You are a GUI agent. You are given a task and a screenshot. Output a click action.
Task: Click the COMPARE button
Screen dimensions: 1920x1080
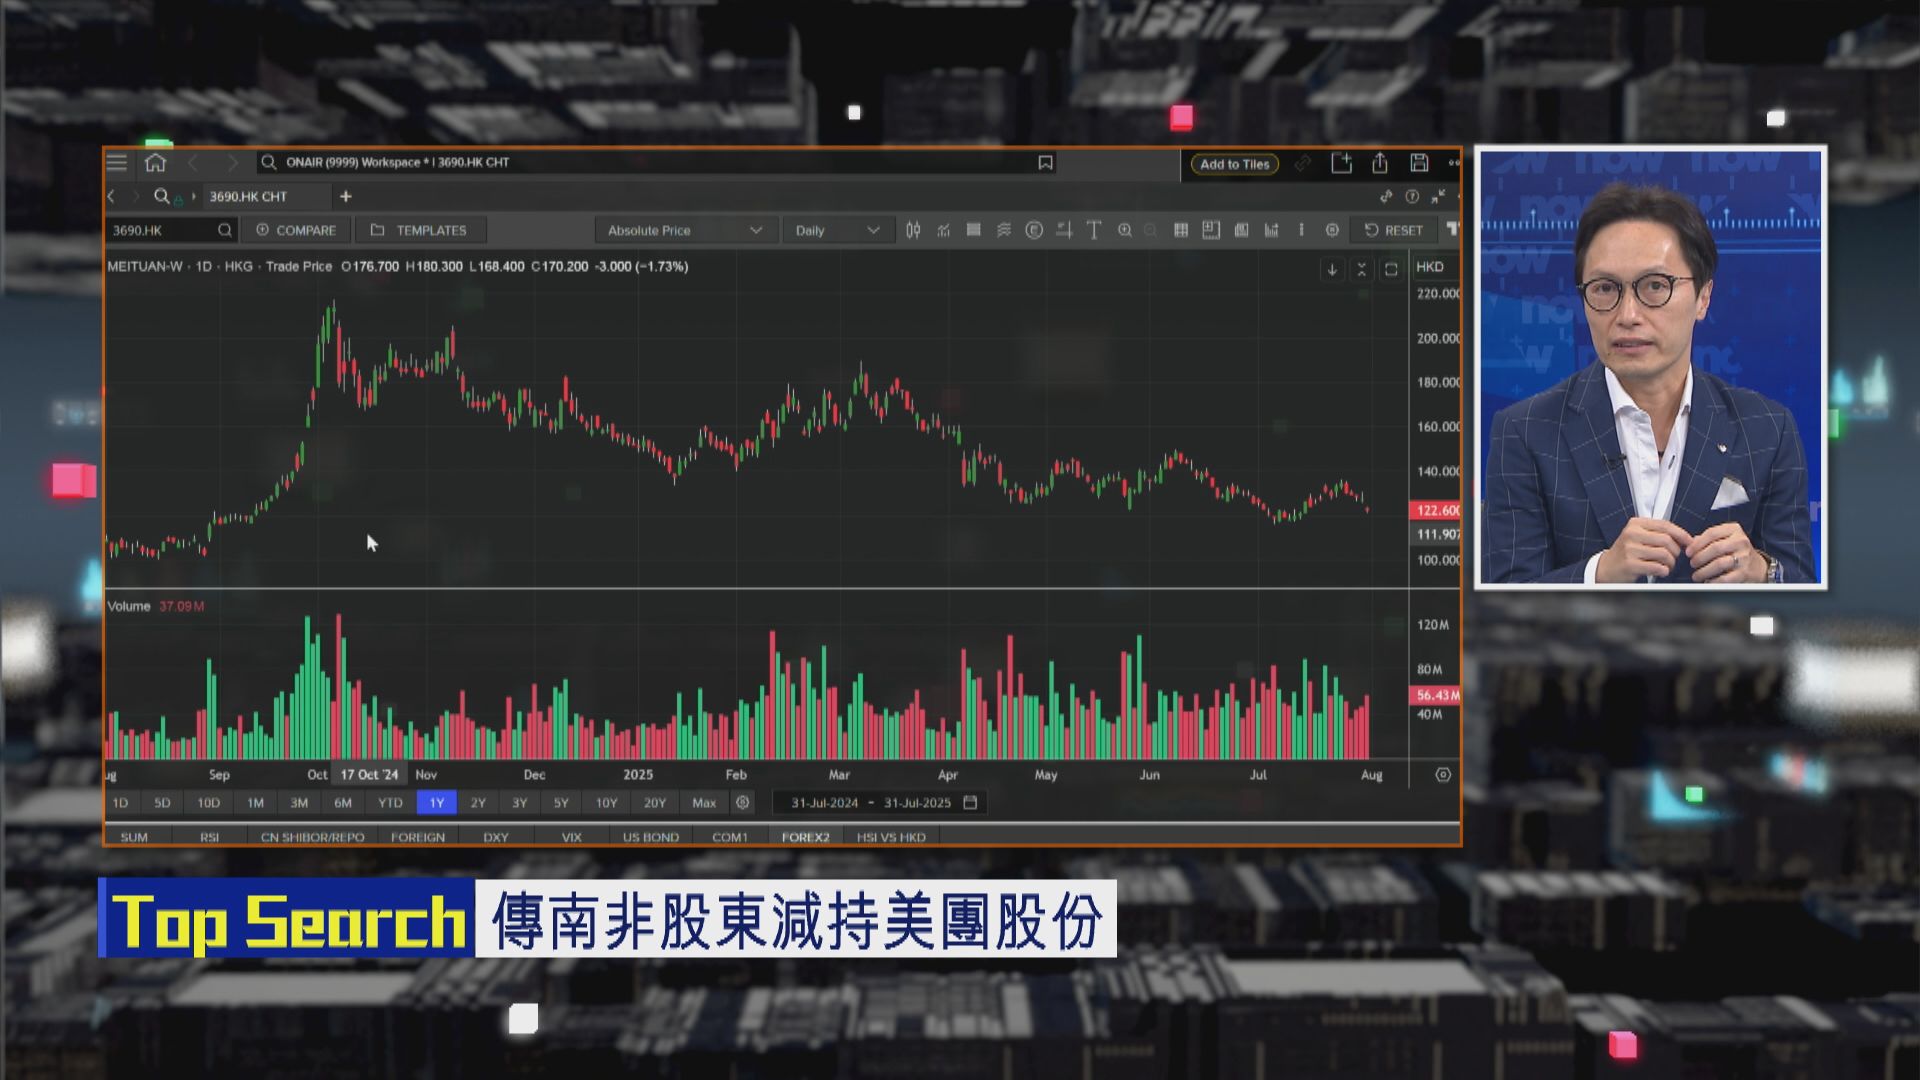pyautogui.click(x=297, y=230)
